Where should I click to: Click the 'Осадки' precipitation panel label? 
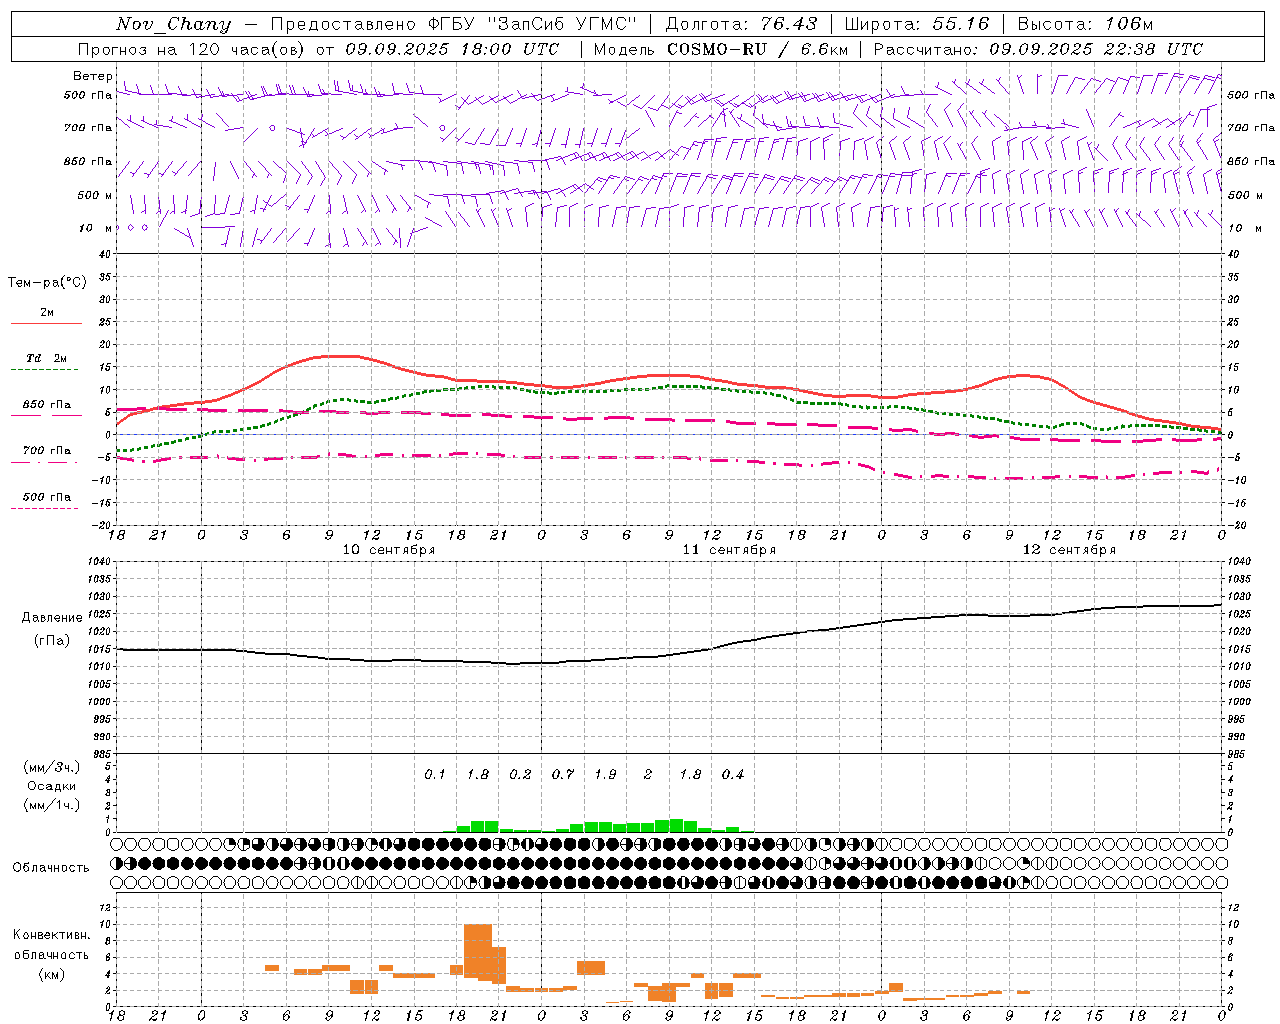pyautogui.click(x=51, y=786)
